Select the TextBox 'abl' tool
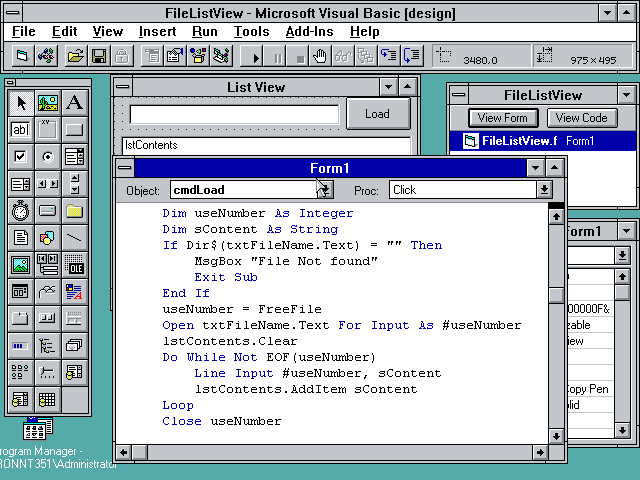640x480 pixels. tap(21, 130)
